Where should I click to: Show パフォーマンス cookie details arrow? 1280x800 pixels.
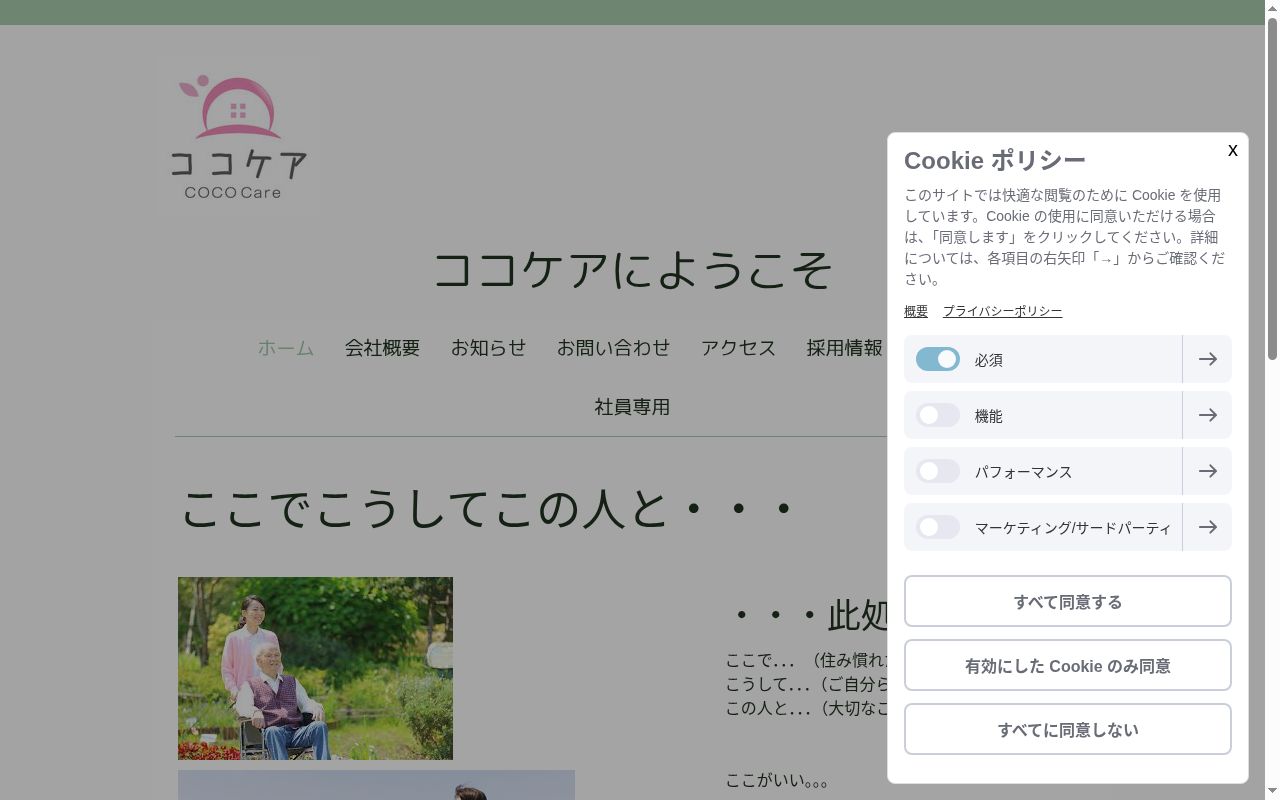[1207, 471]
